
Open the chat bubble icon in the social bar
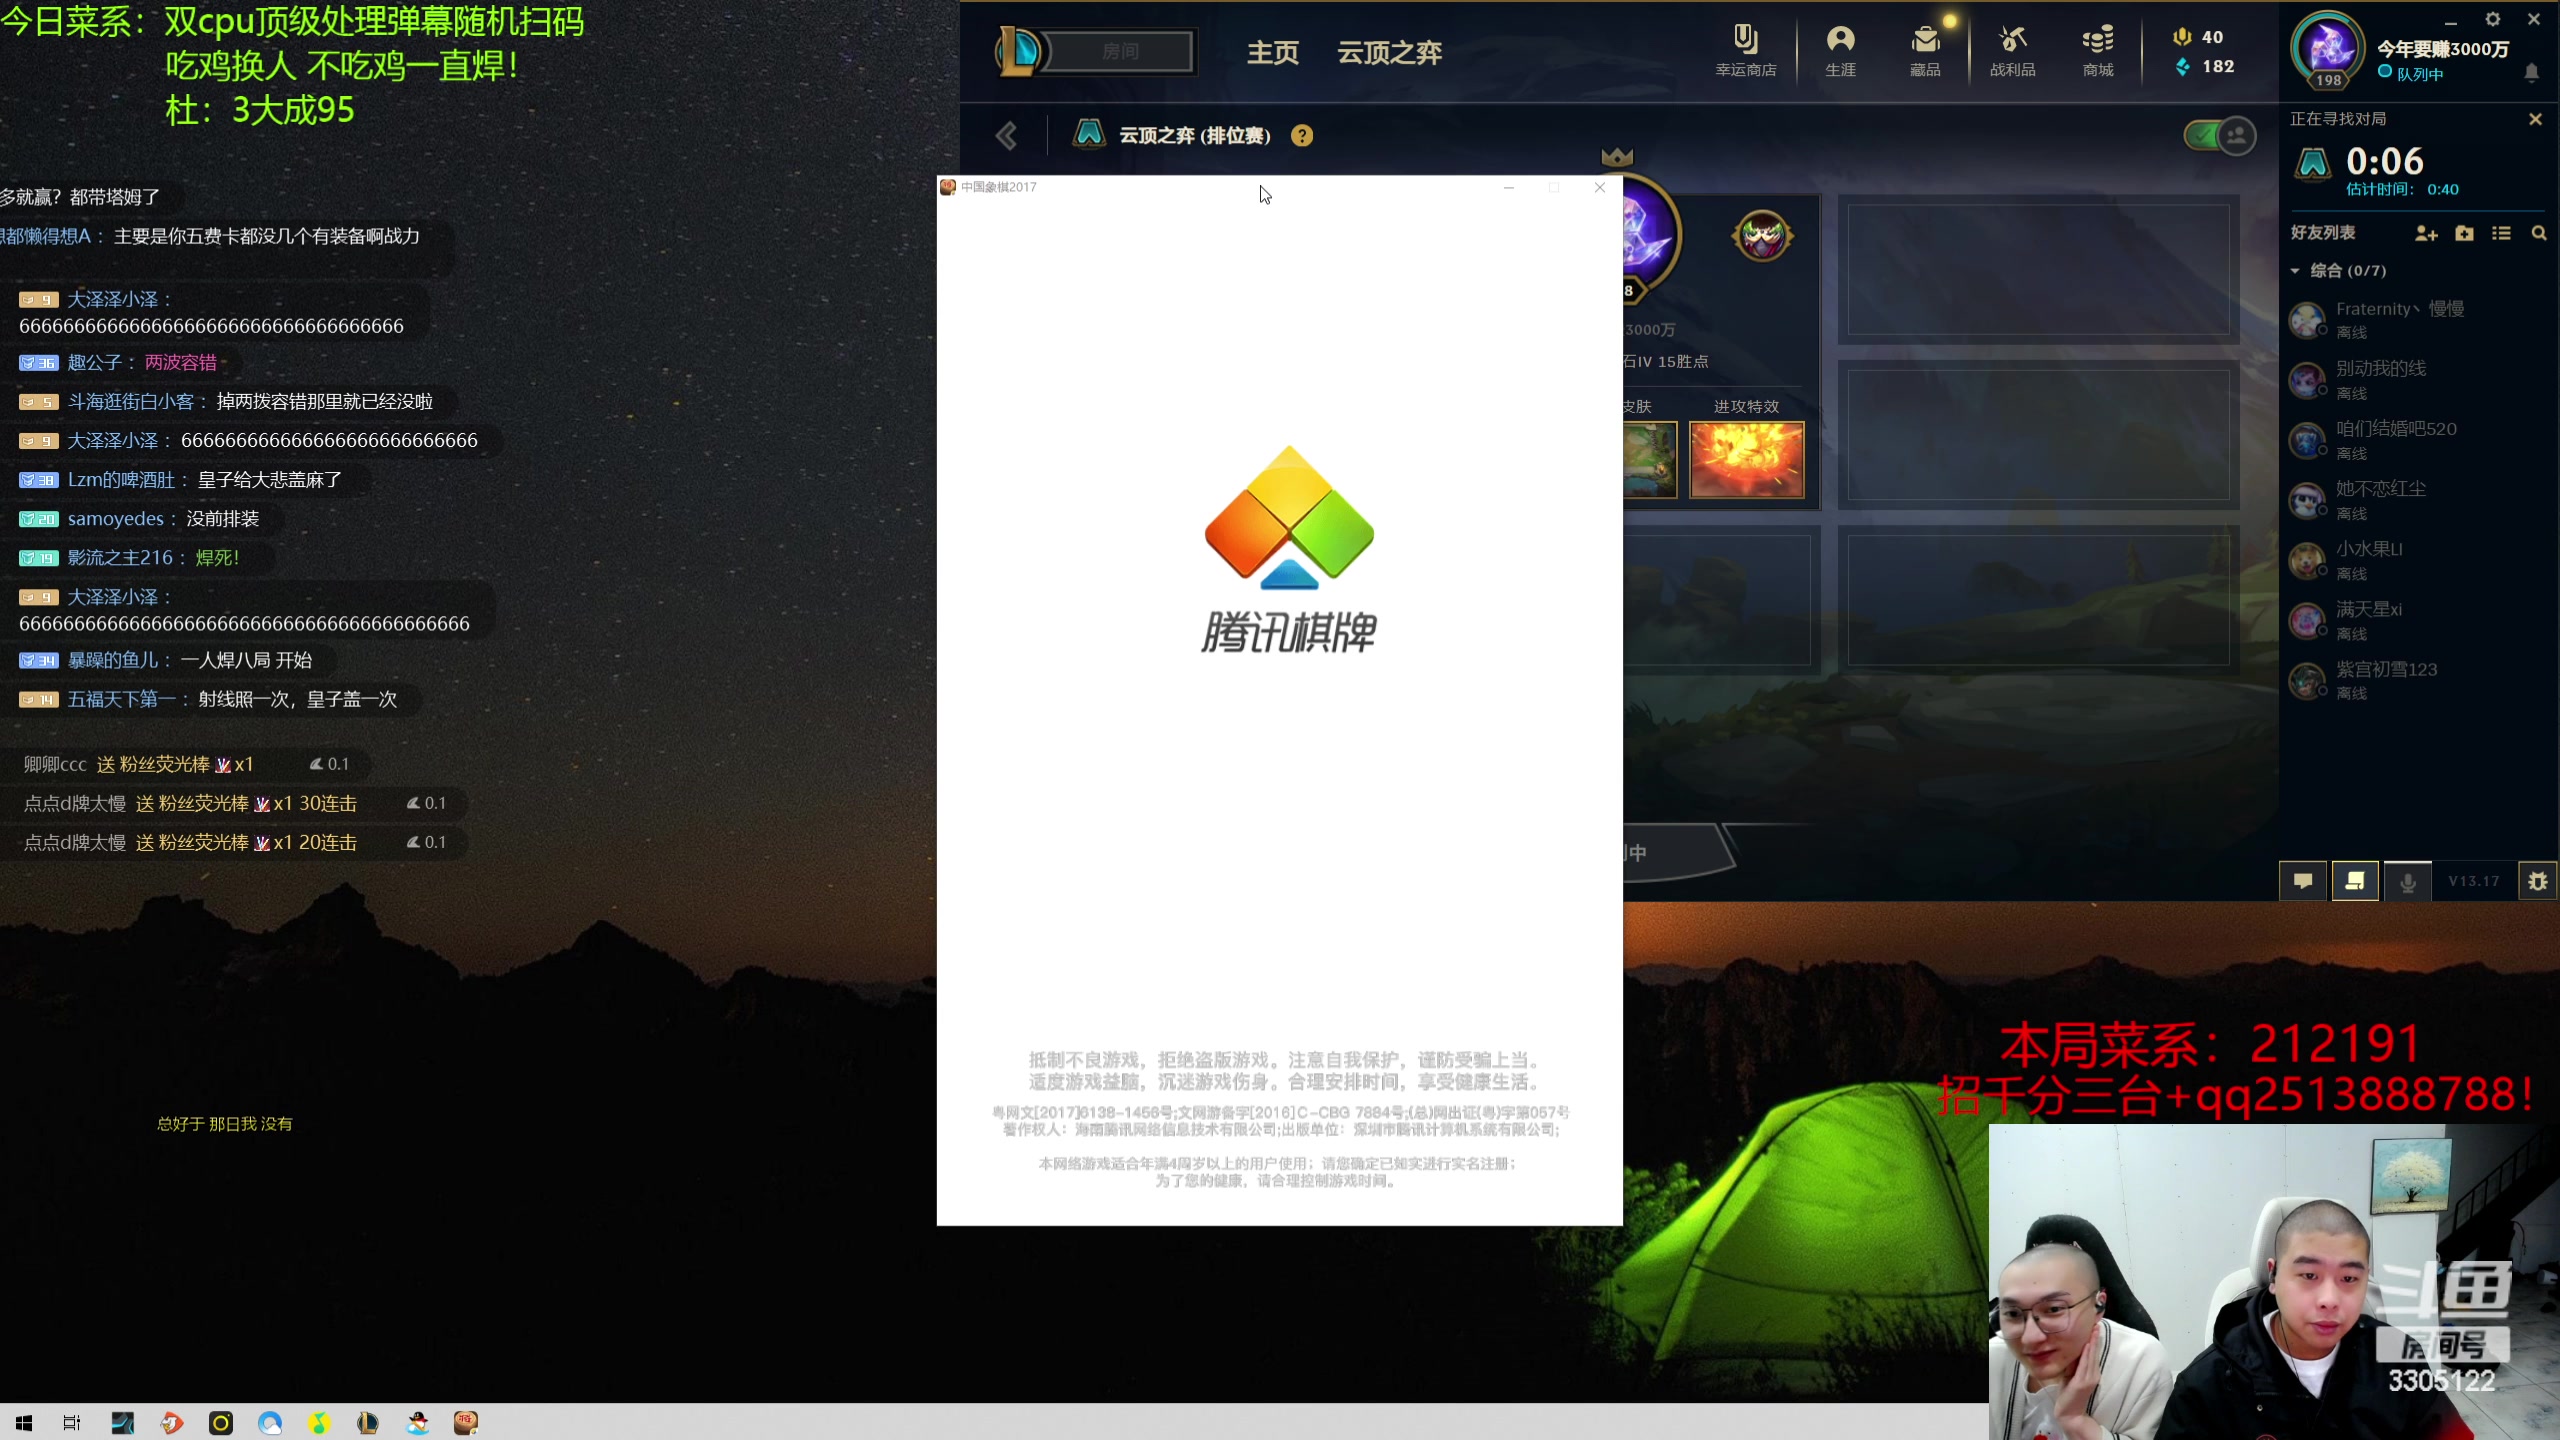2303,881
